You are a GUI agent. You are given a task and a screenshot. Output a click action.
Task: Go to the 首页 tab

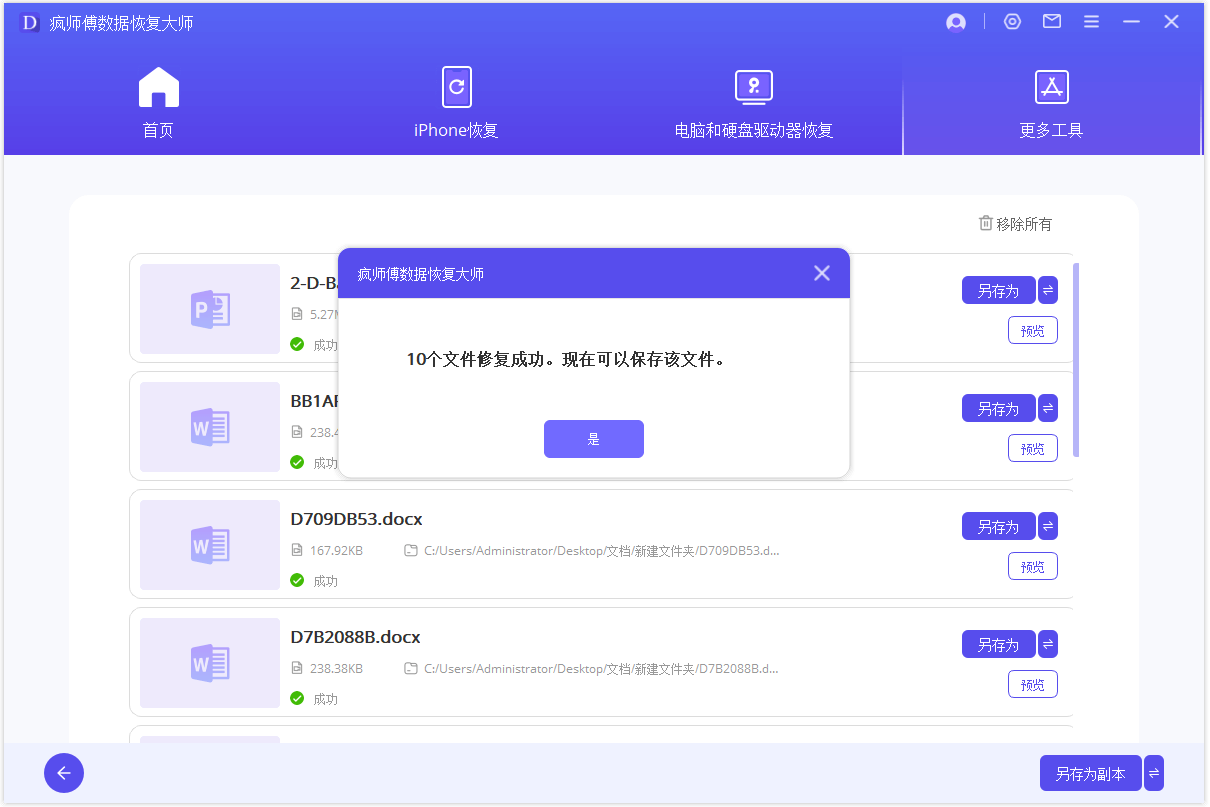point(158,103)
